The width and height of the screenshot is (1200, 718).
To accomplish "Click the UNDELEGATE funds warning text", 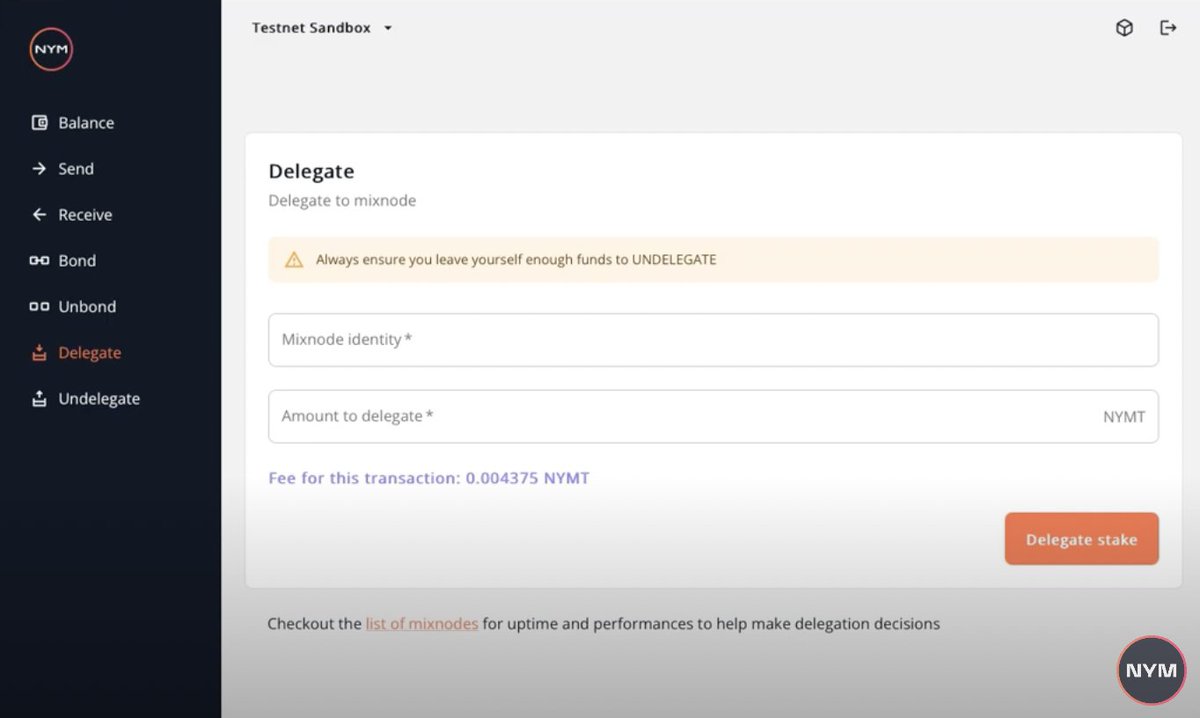I will pyautogui.click(x=516, y=260).
